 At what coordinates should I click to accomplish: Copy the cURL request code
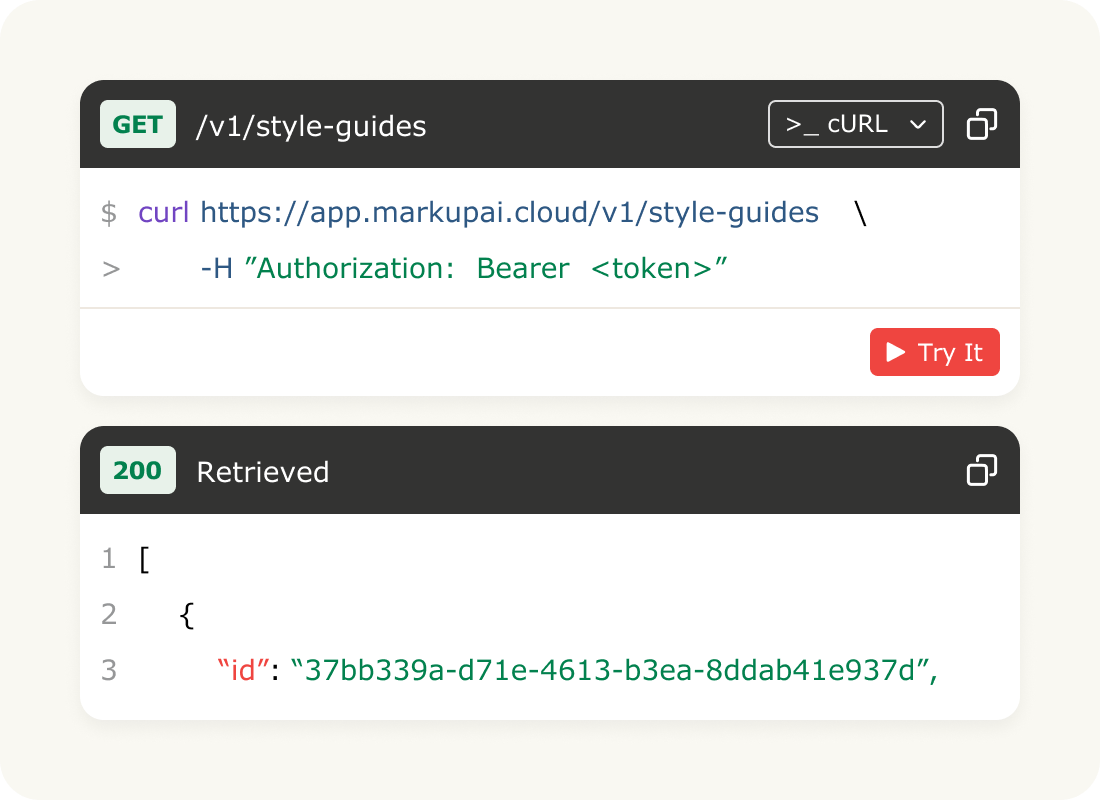981,124
